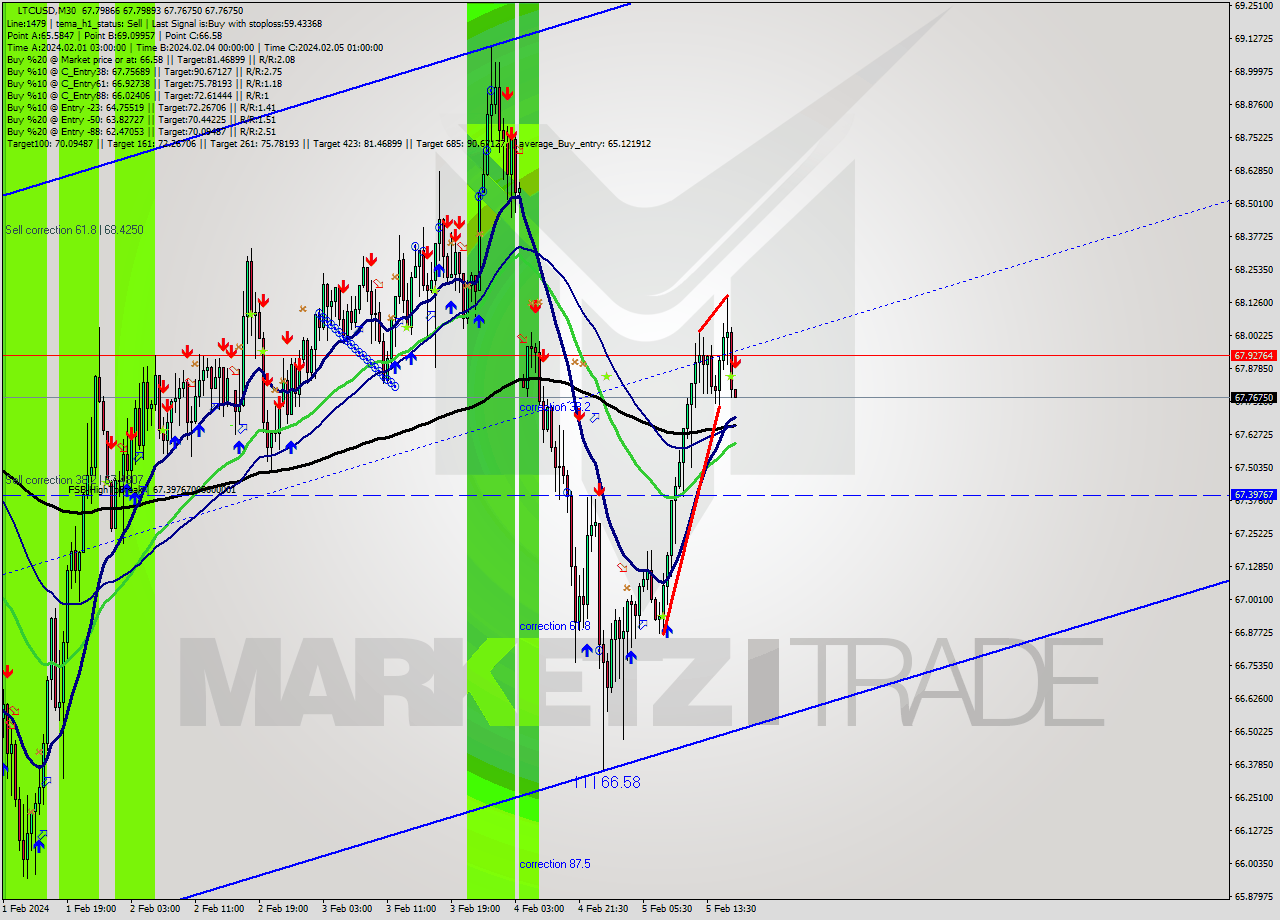
Task: Select the 'Line:1479' status text
Action: coord(26,23)
